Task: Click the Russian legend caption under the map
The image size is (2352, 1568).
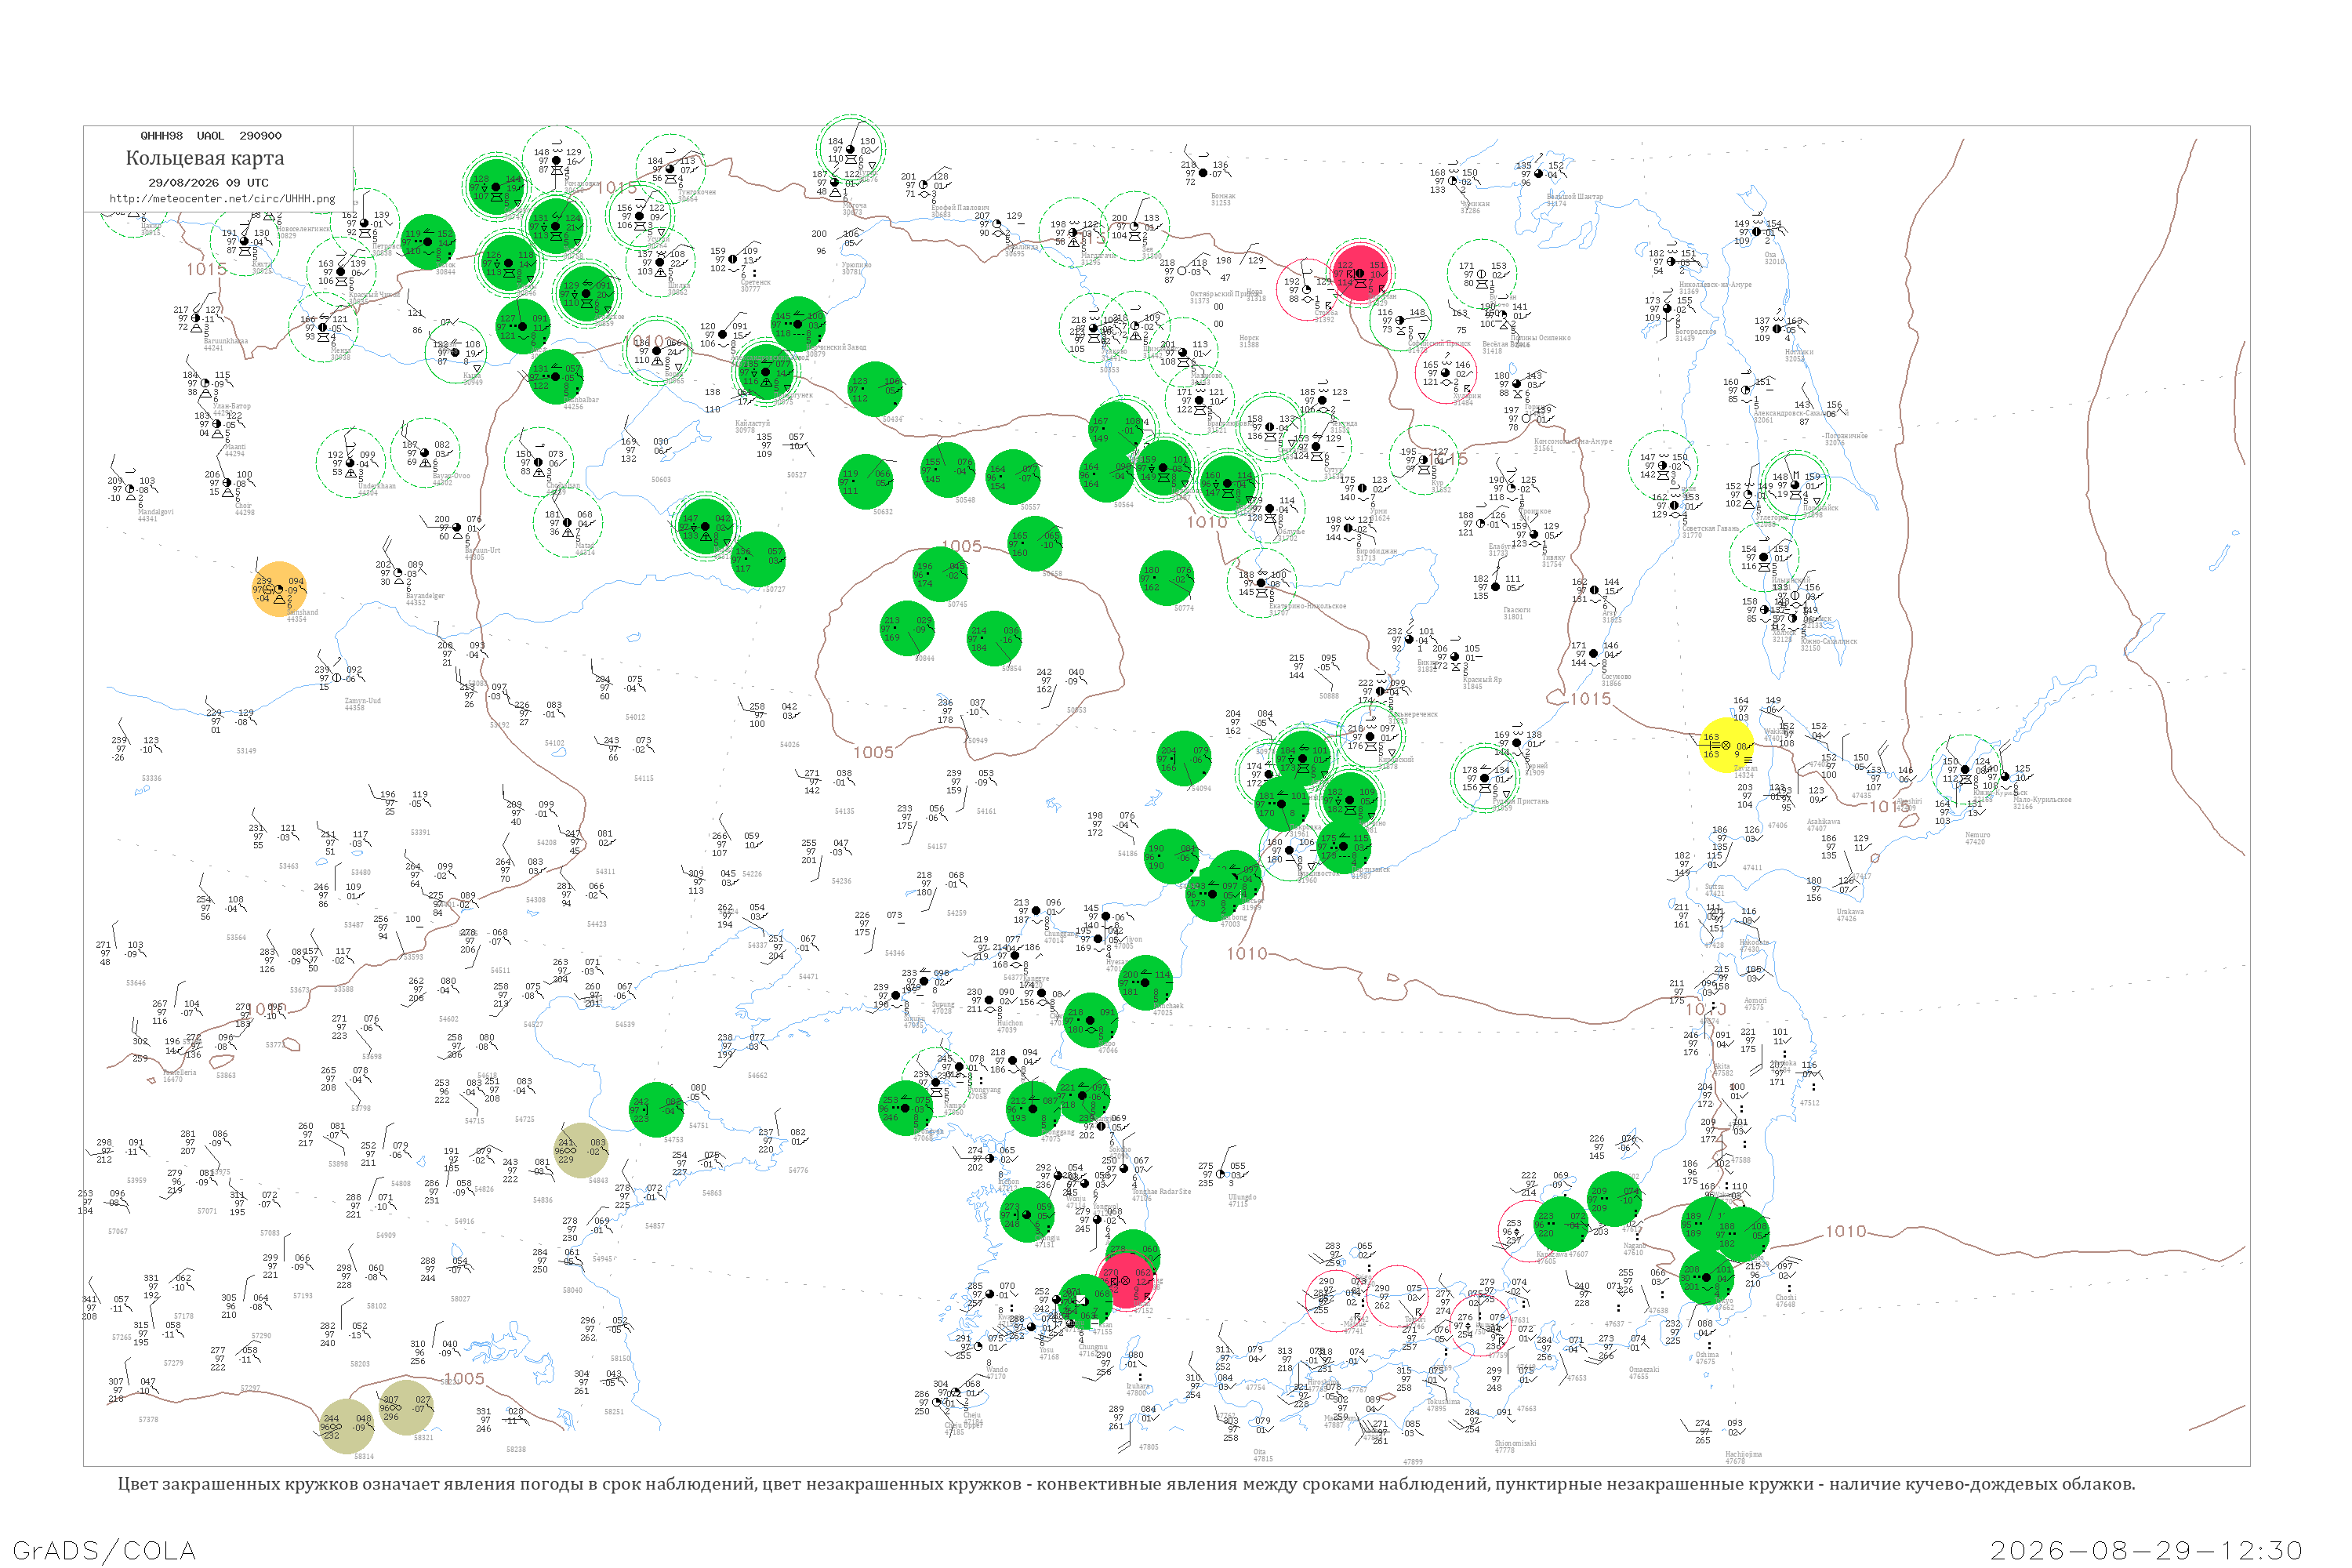Action: pyautogui.click(x=1126, y=1484)
